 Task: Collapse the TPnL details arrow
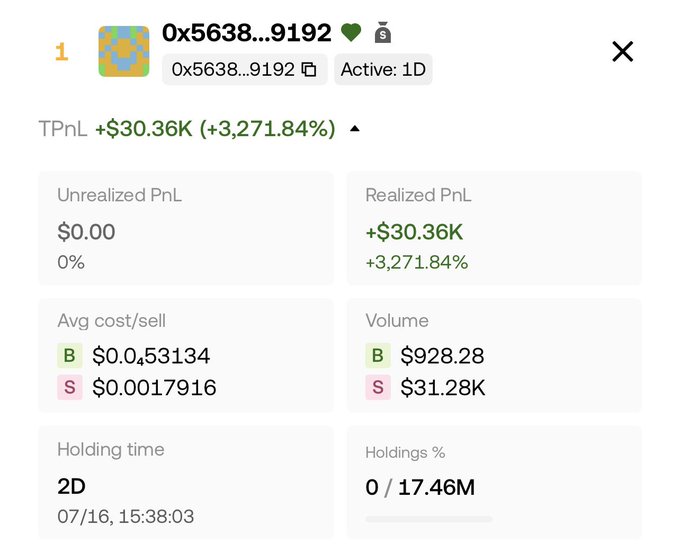point(355,128)
